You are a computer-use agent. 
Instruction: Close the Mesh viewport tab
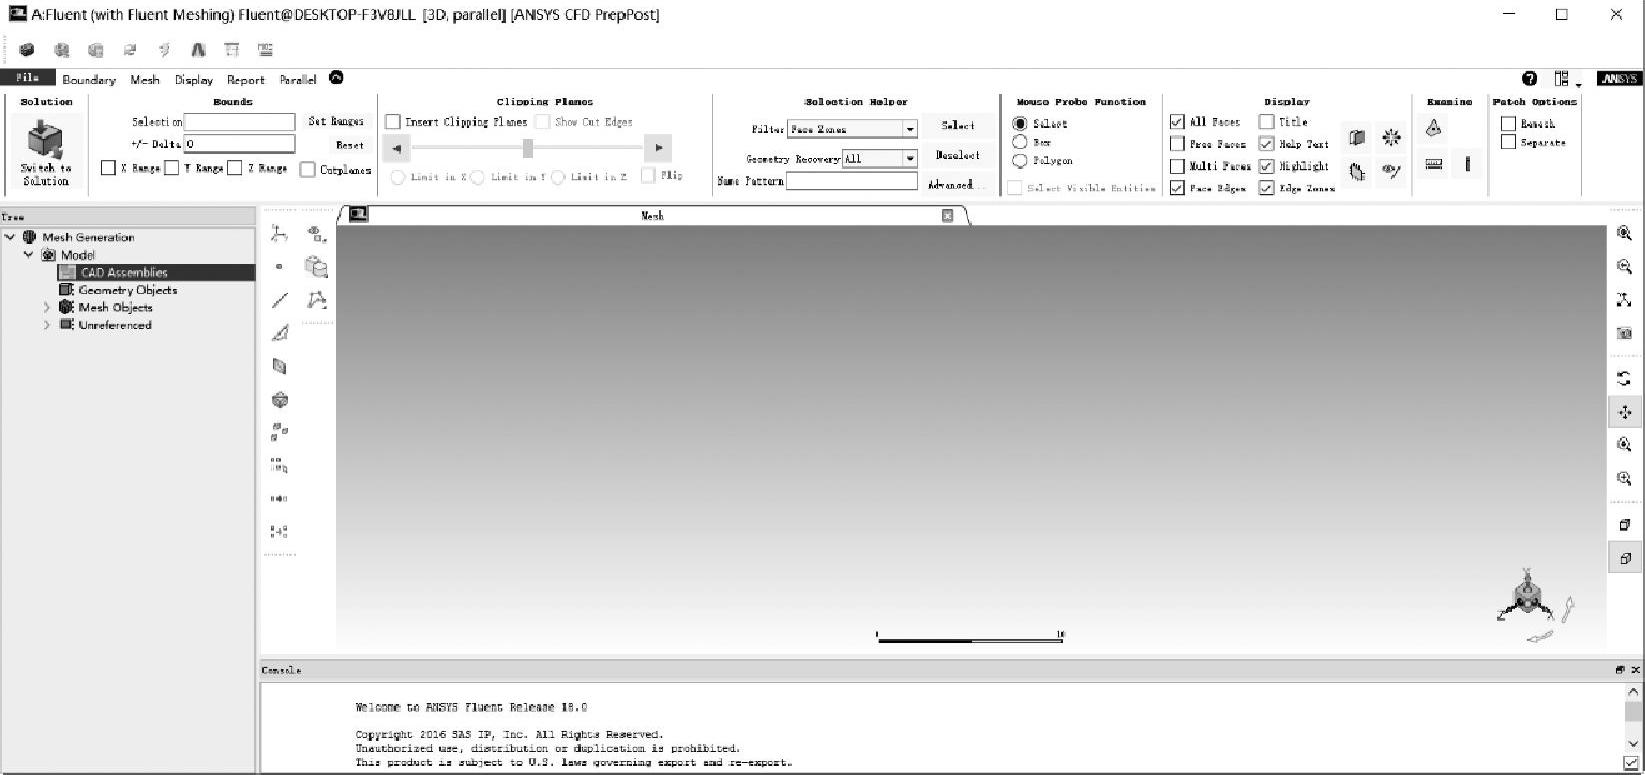click(x=948, y=215)
